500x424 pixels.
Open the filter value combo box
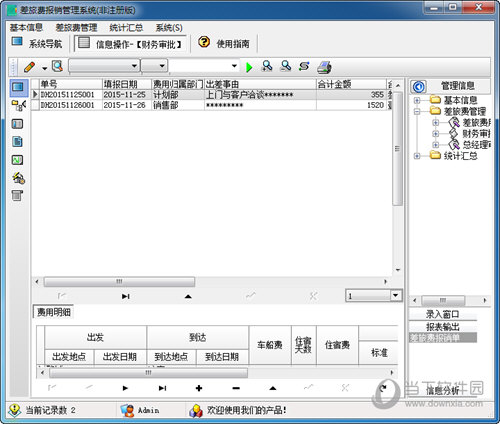[204, 66]
